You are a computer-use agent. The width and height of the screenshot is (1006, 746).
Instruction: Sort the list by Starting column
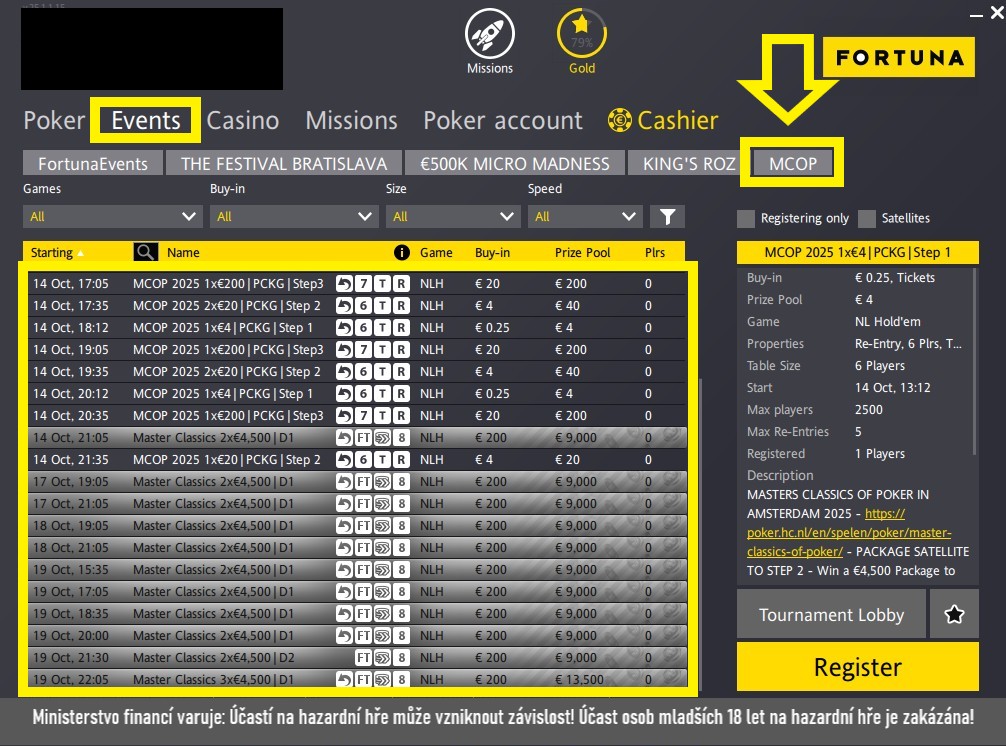(56, 252)
